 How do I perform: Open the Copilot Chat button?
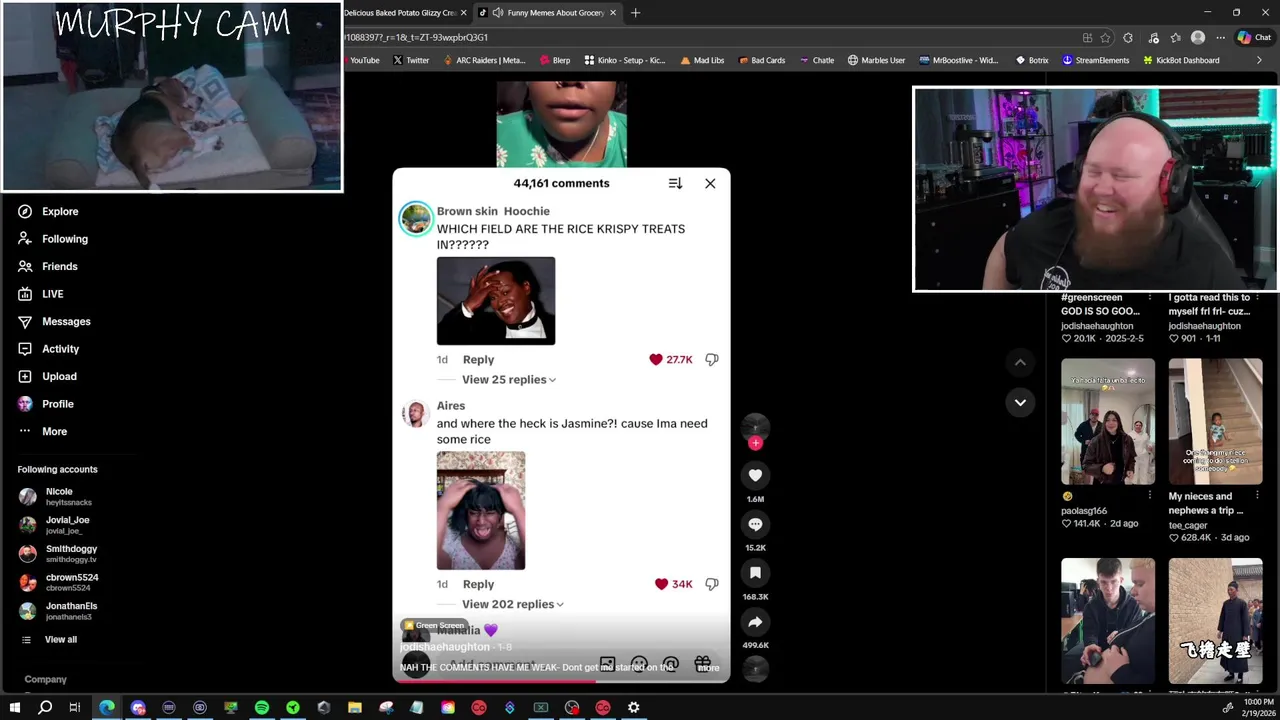(1254, 38)
